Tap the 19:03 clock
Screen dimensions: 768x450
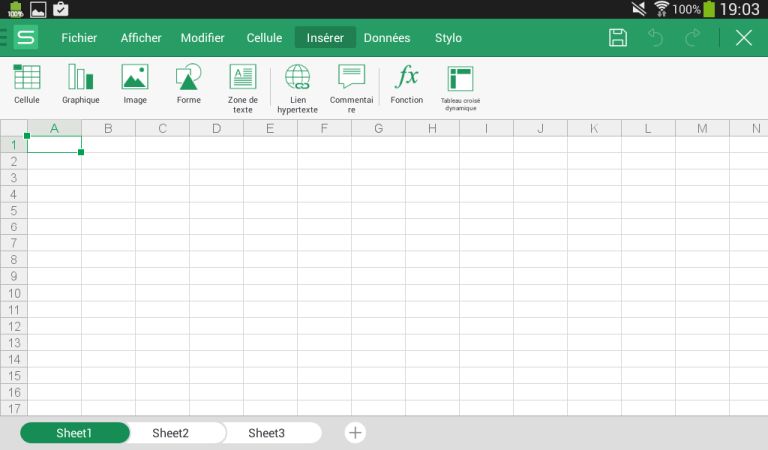(x=740, y=9)
